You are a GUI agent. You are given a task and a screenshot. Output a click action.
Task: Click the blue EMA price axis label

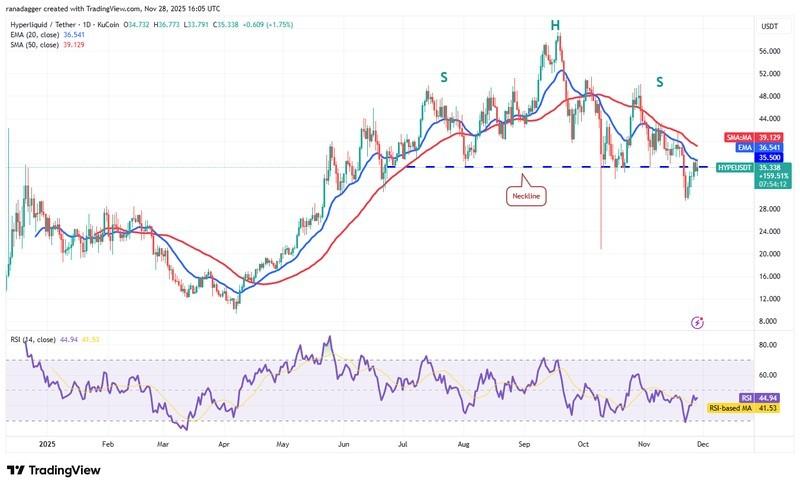pos(740,147)
